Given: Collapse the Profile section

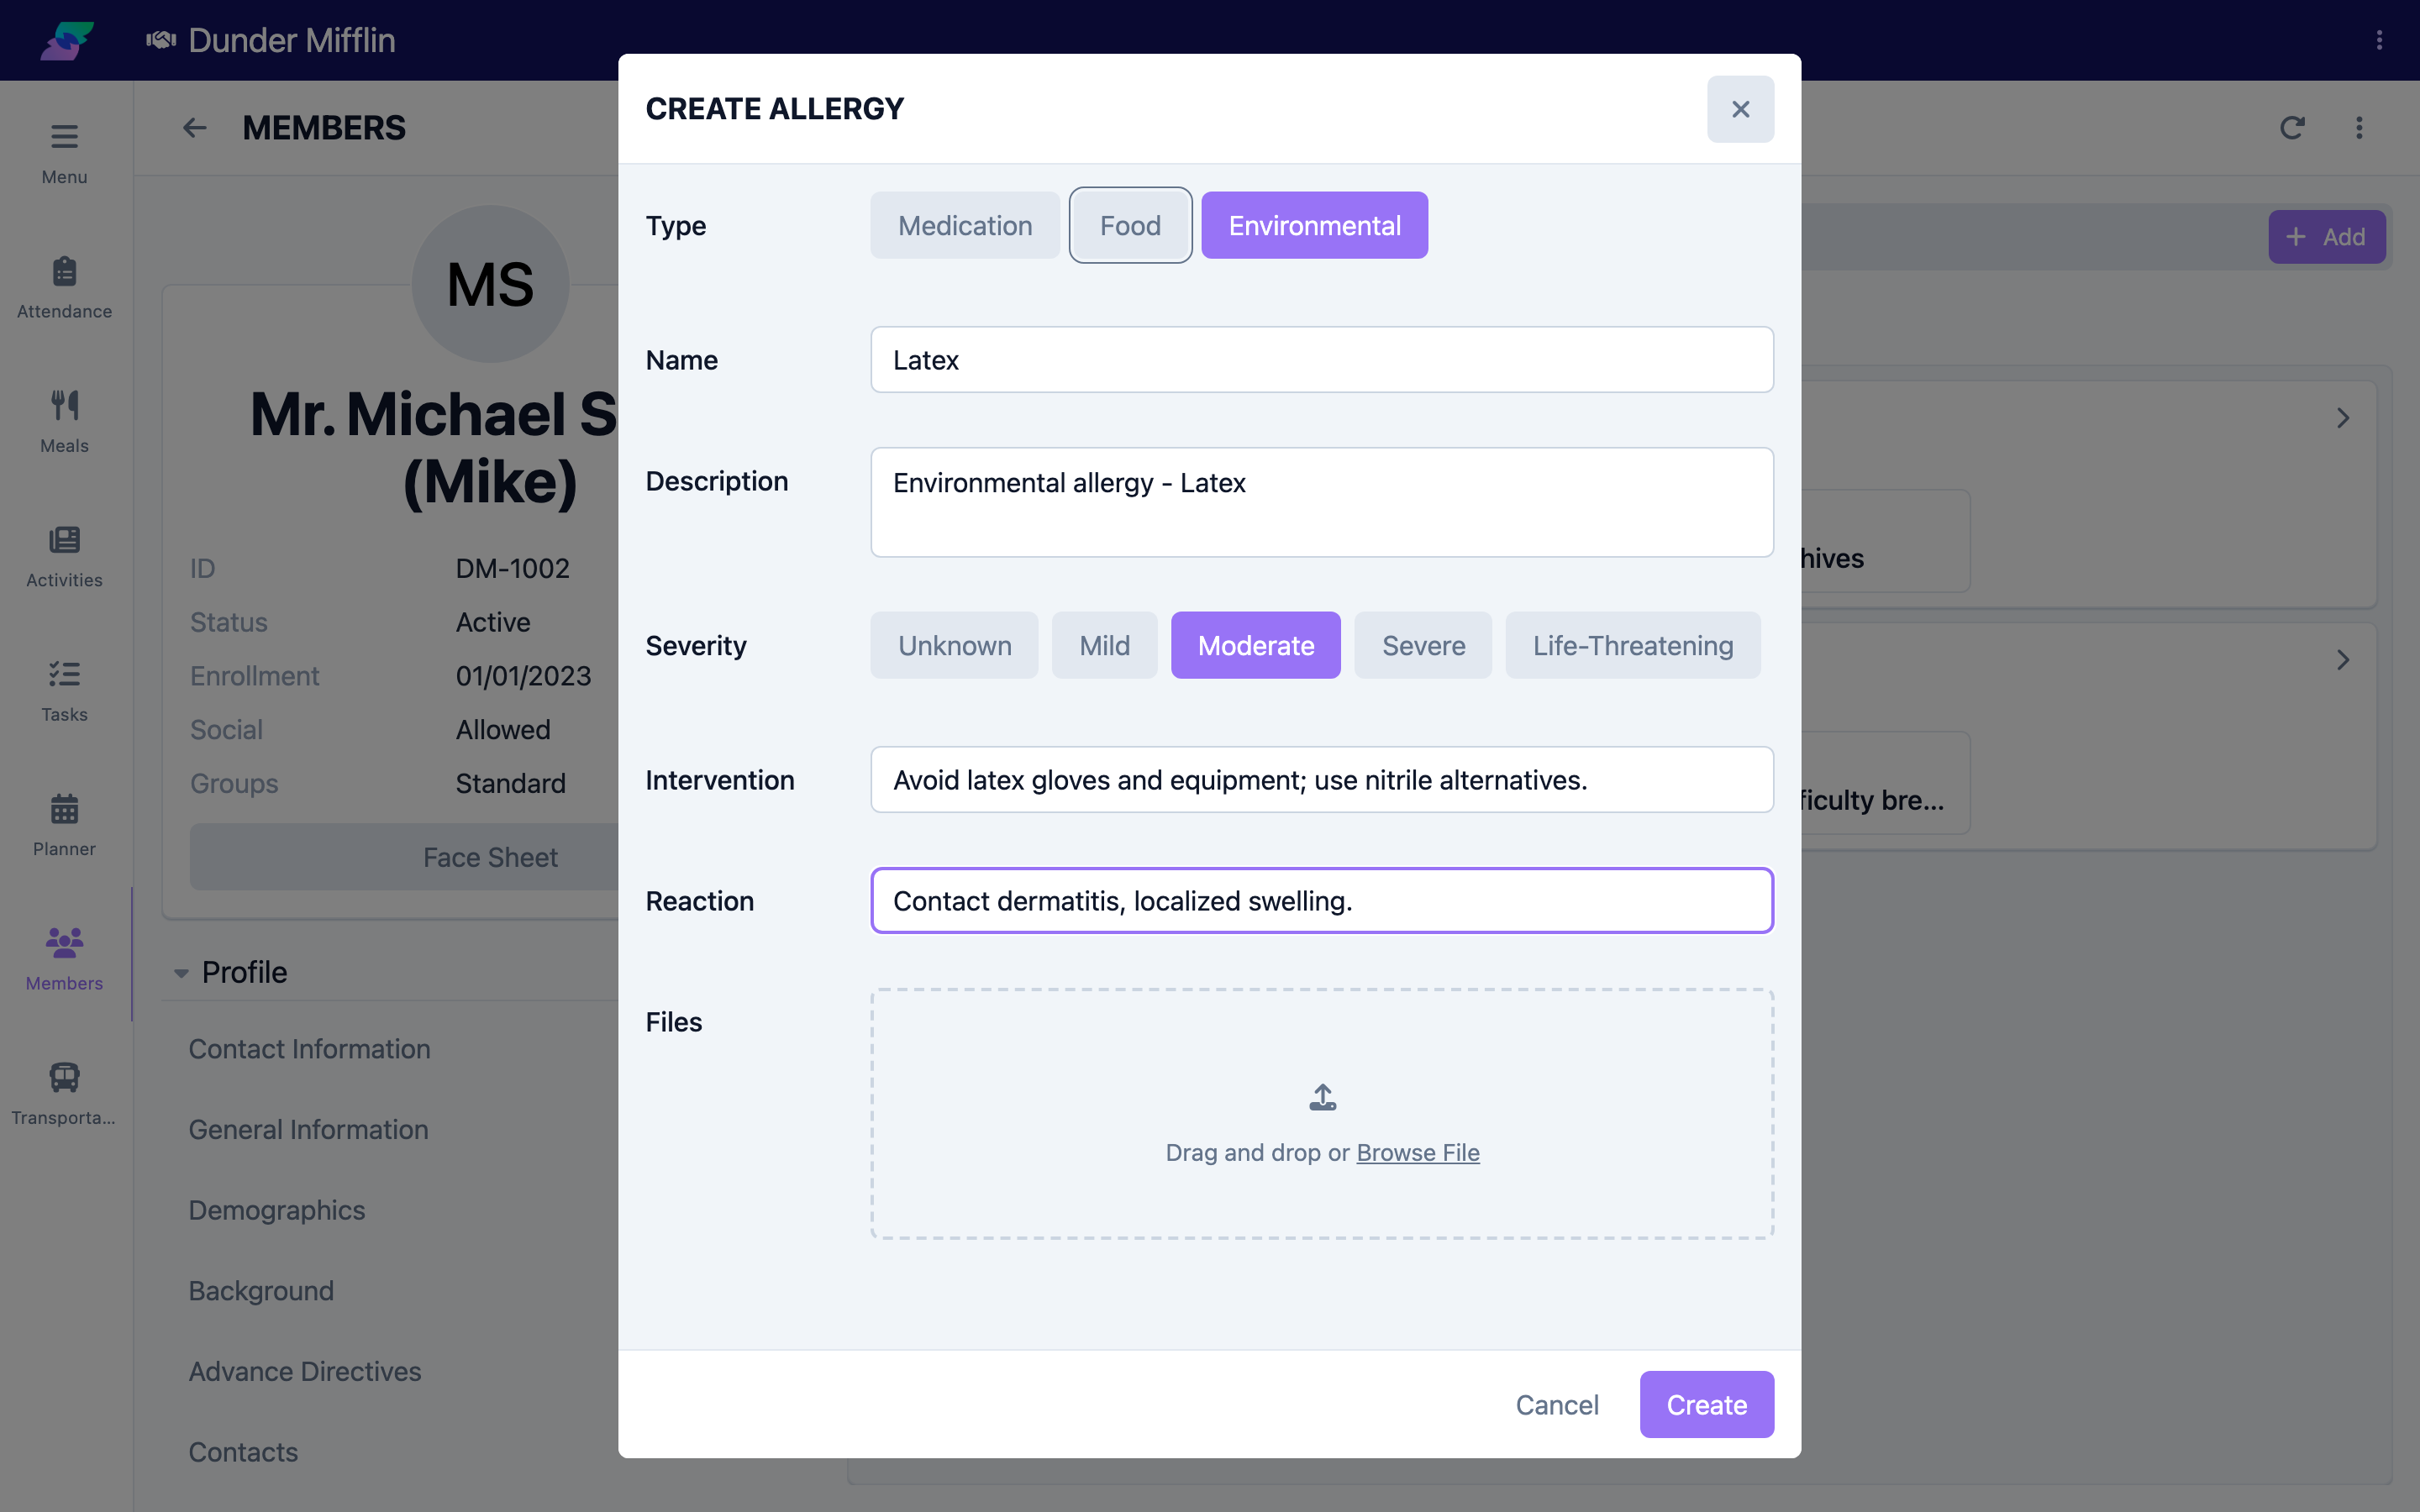Looking at the screenshot, I should [181, 972].
